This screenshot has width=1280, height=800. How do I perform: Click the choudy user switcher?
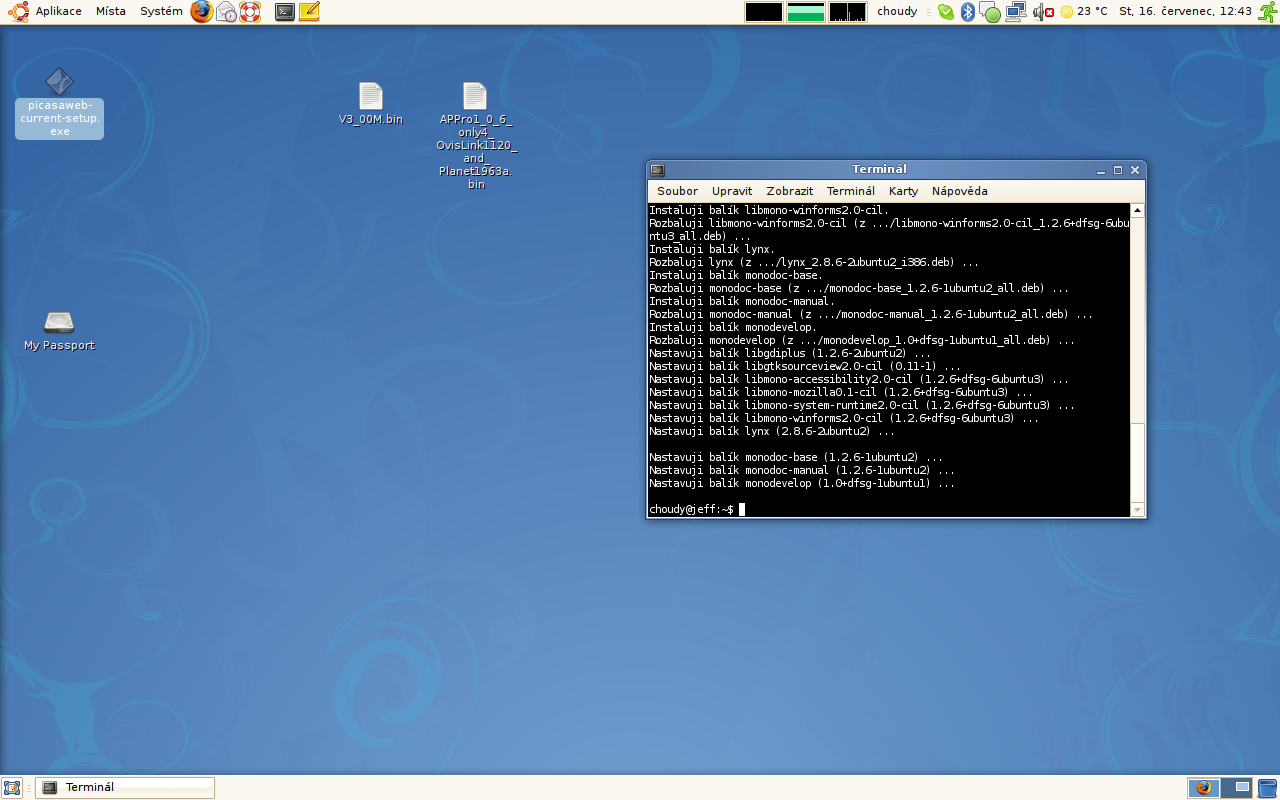pyautogui.click(x=897, y=12)
